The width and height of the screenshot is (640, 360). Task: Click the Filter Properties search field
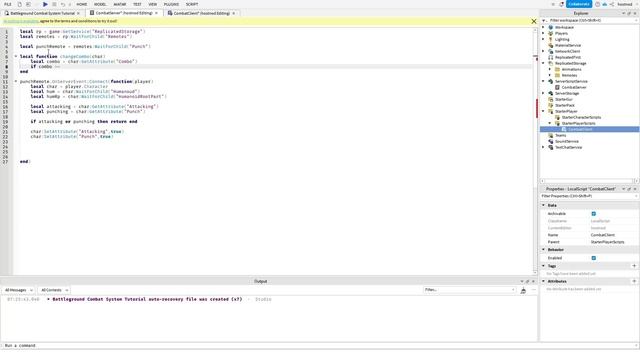[x=589, y=196]
